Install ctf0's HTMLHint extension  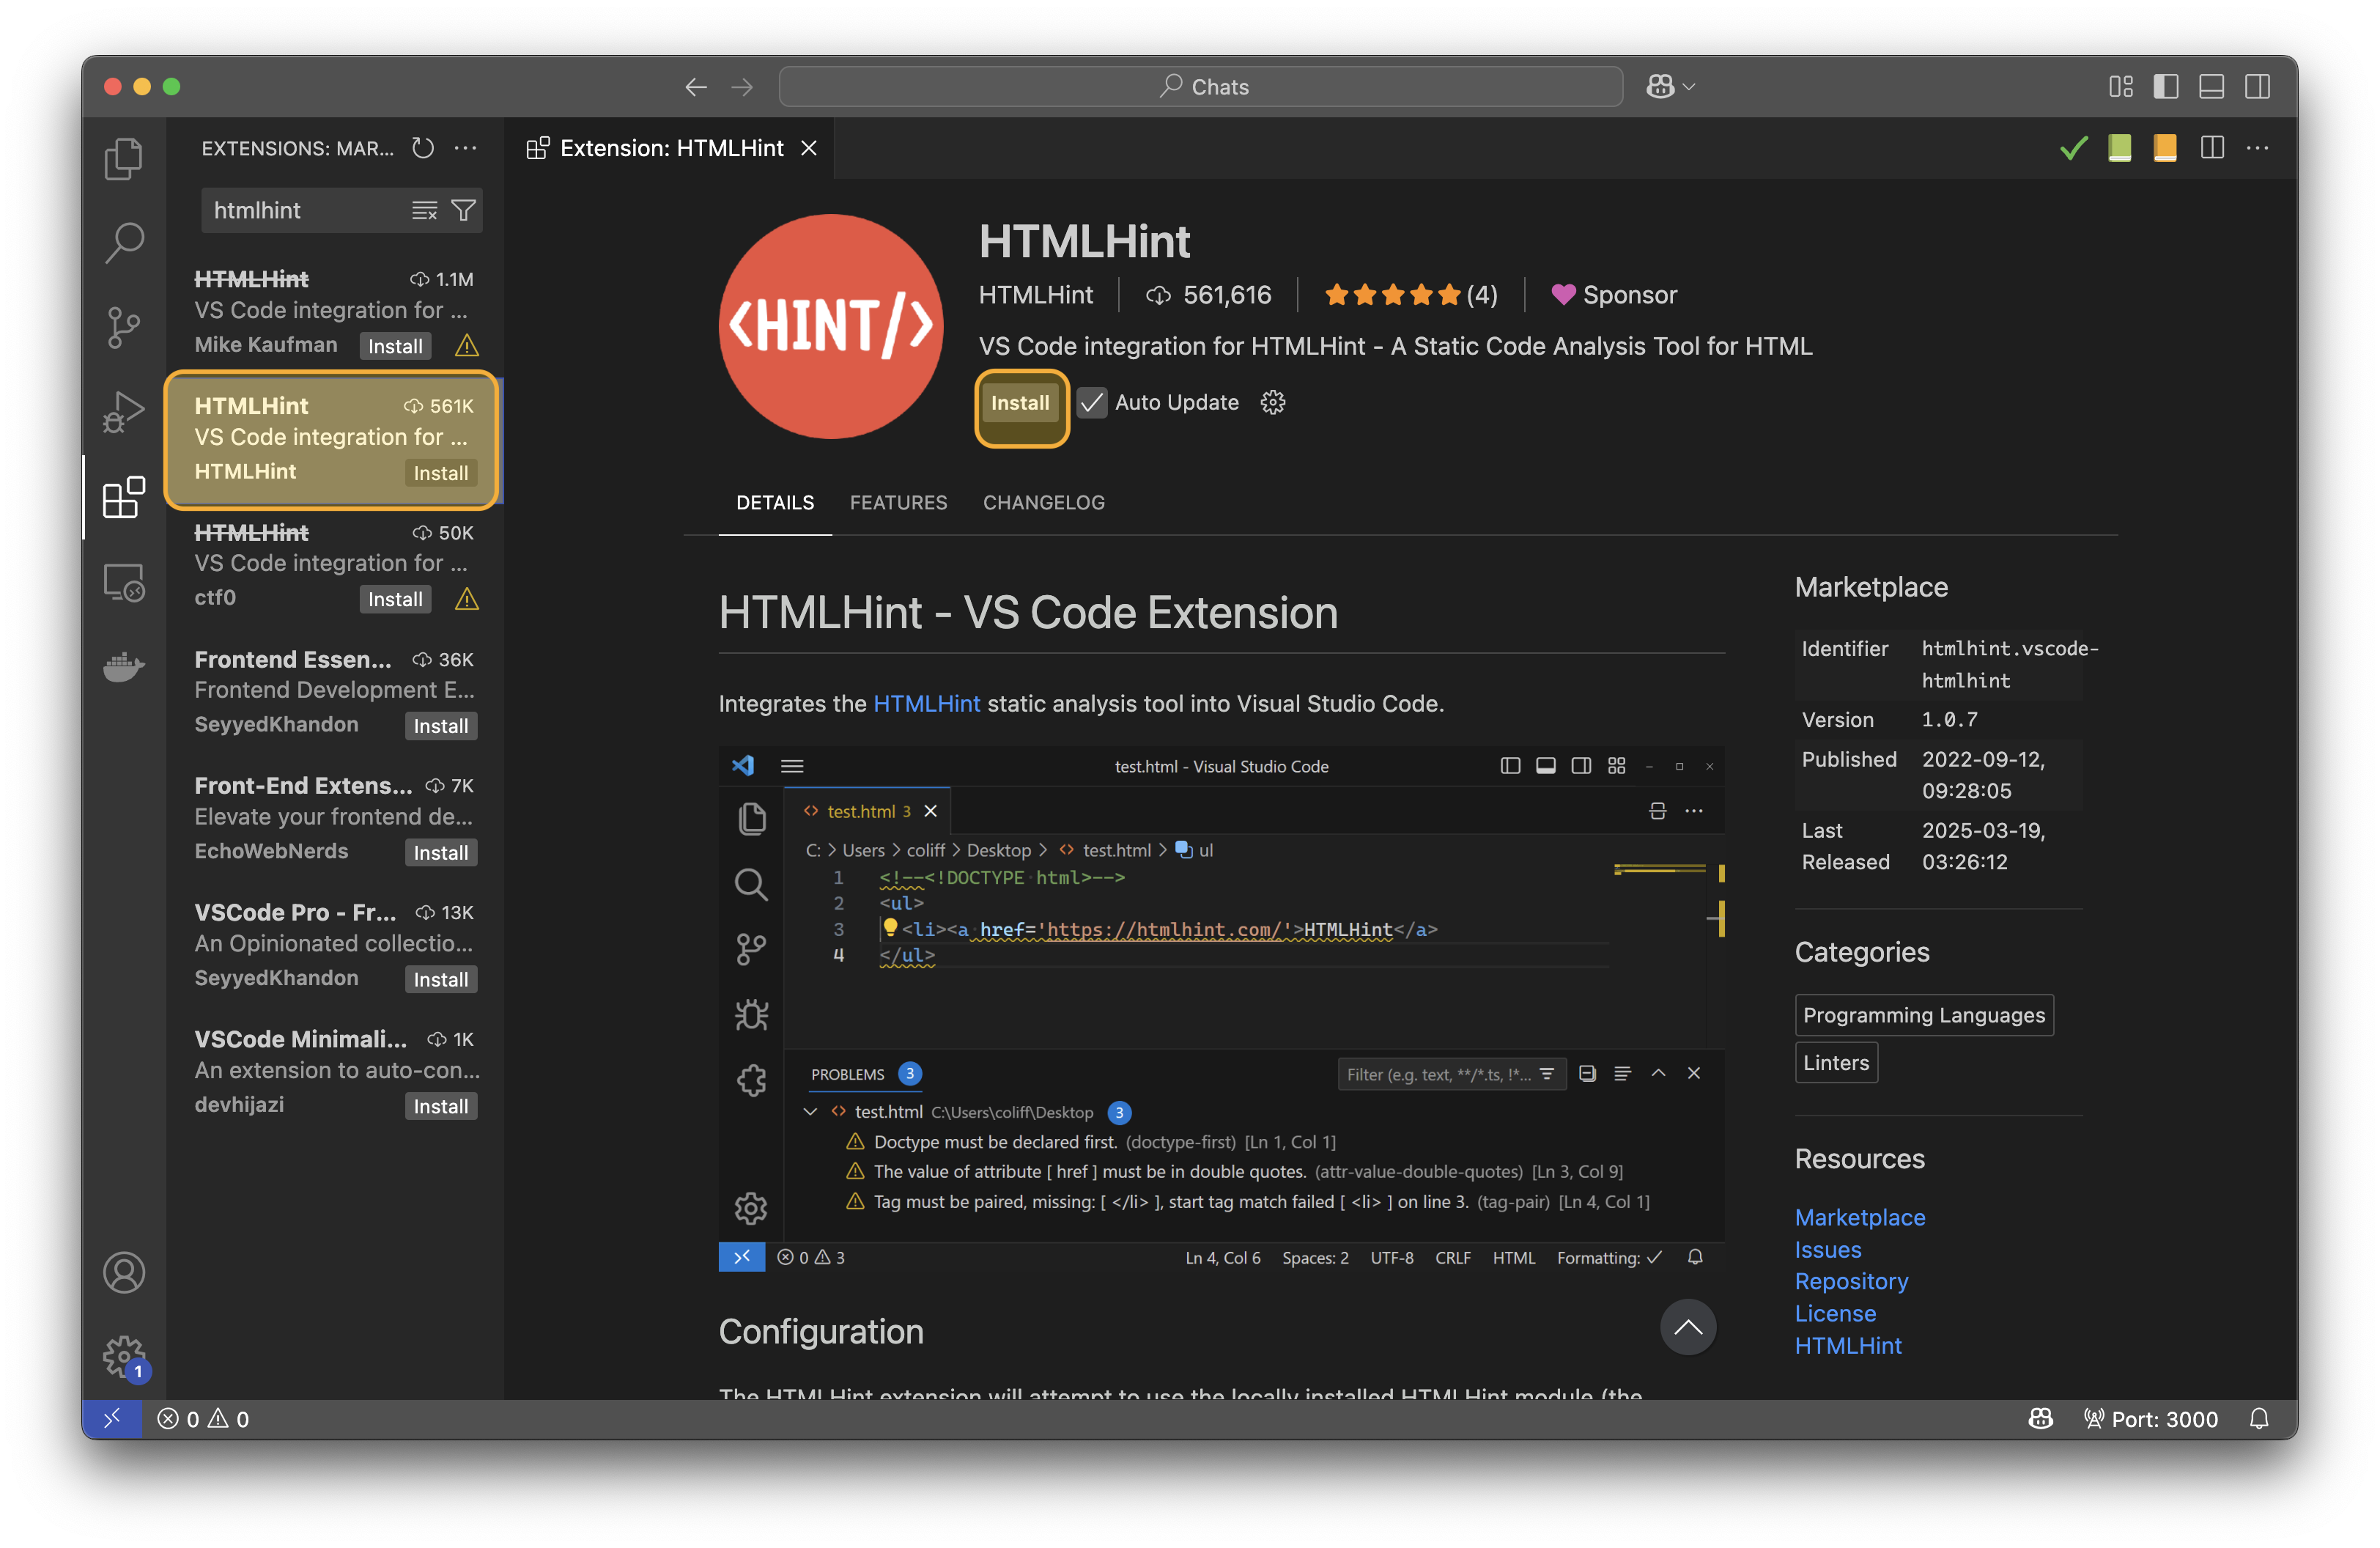click(x=395, y=599)
